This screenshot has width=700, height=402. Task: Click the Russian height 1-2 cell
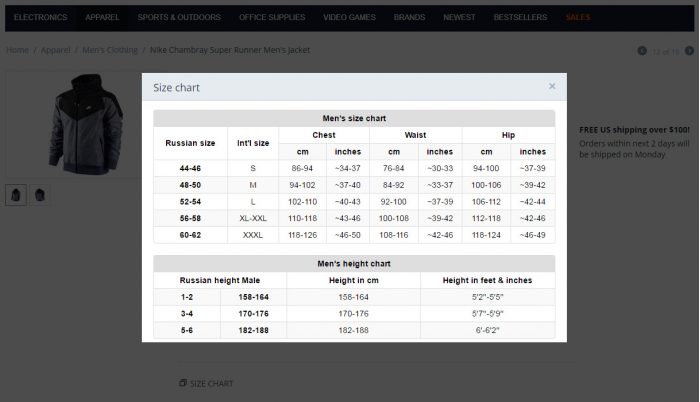(187, 297)
